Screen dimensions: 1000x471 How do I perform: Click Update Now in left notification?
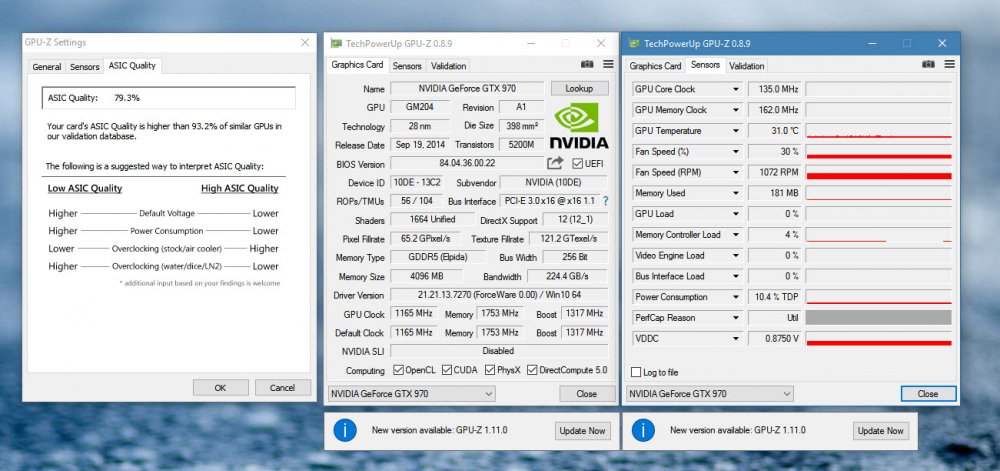pos(582,431)
